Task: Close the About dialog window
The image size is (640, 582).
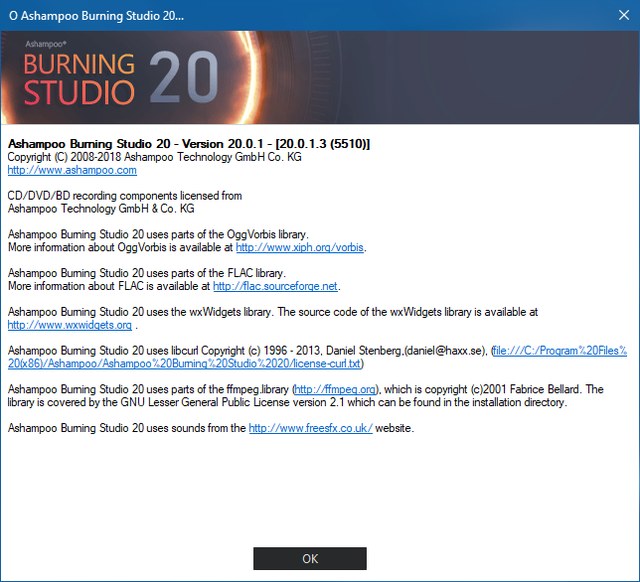Action: 616,17
